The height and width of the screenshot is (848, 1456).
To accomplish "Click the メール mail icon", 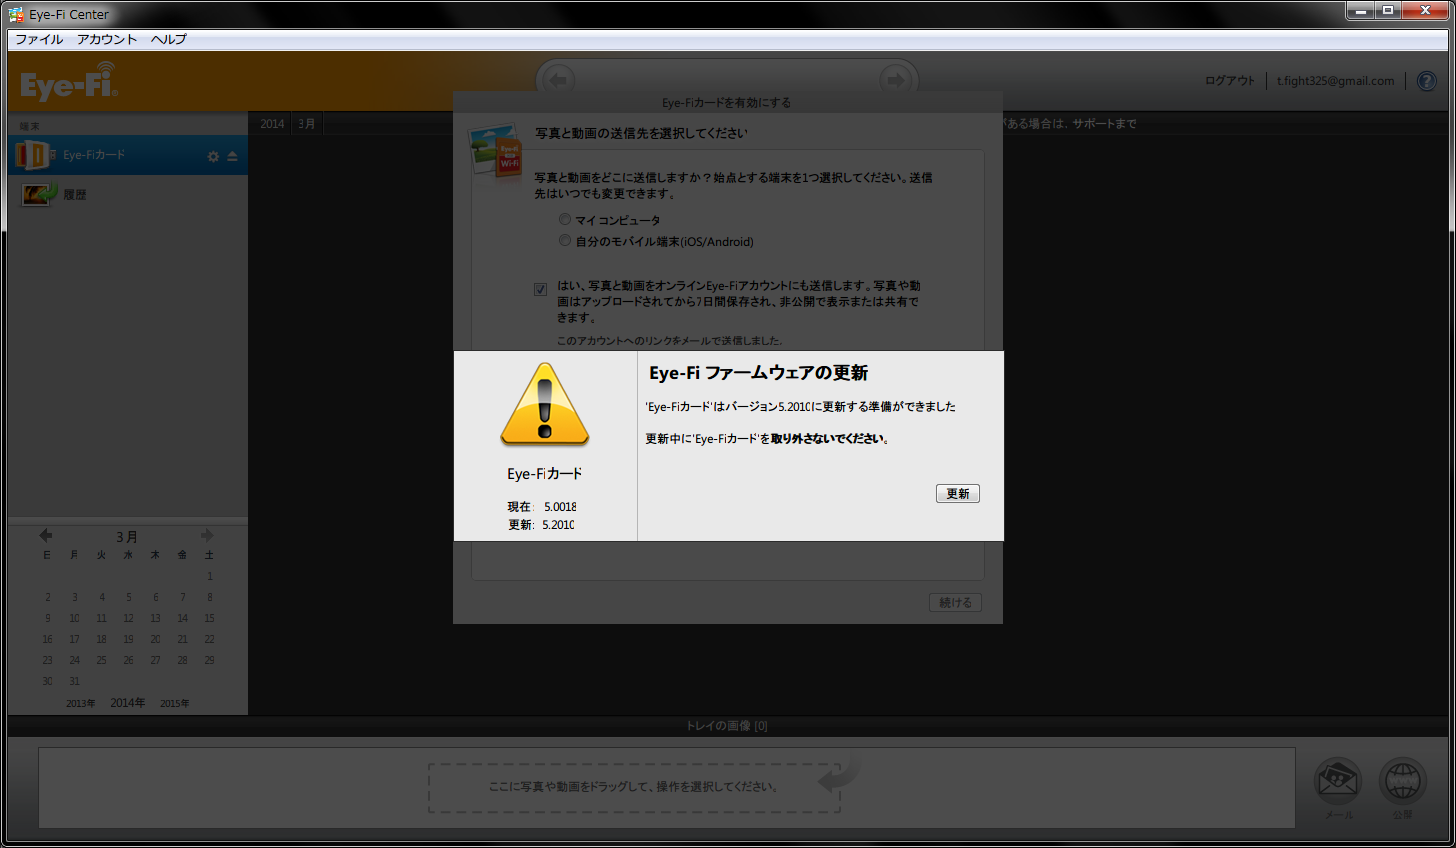I will click(1338, 782).
